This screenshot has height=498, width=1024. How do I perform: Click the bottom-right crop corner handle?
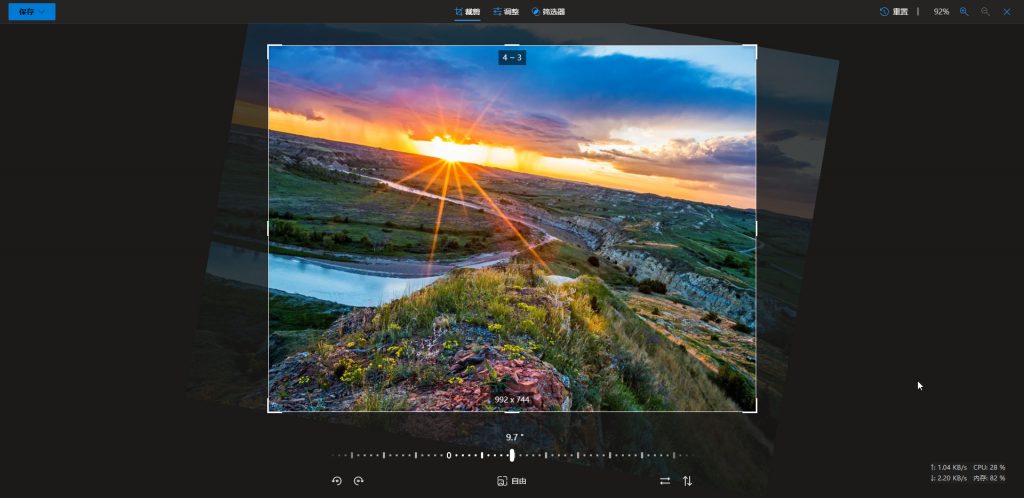click(755, 410)
